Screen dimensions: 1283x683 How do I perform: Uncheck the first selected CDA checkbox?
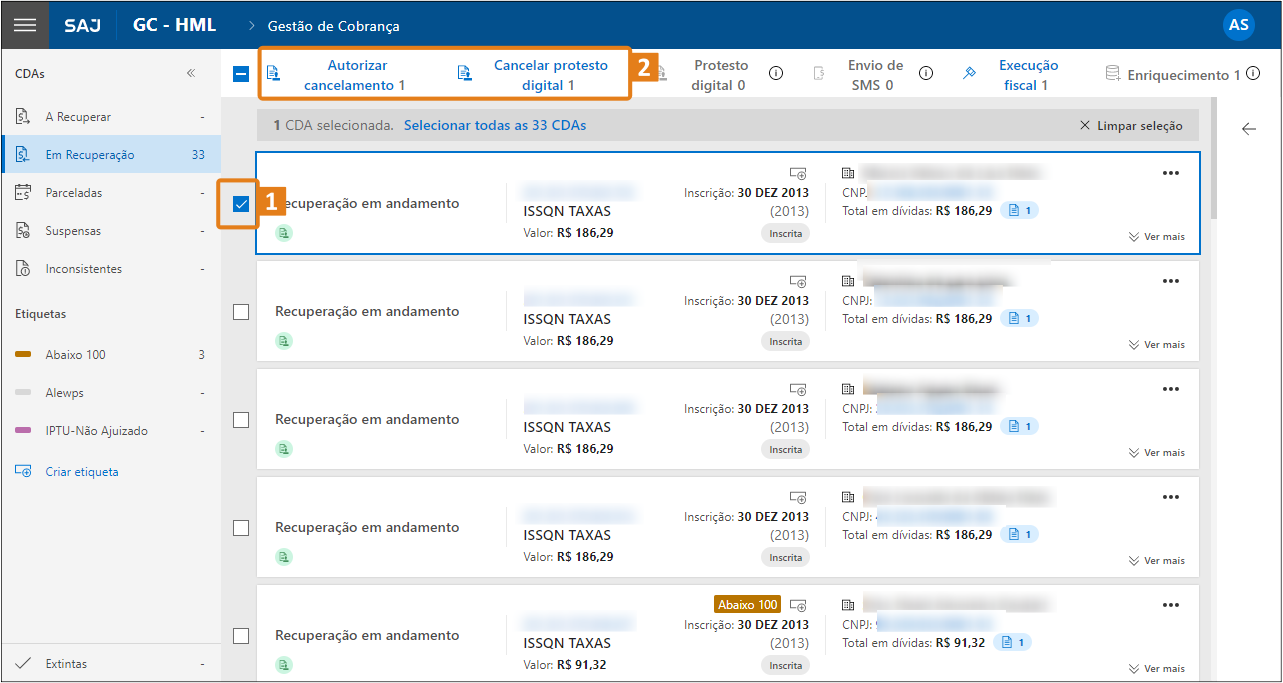coord(241,204)
